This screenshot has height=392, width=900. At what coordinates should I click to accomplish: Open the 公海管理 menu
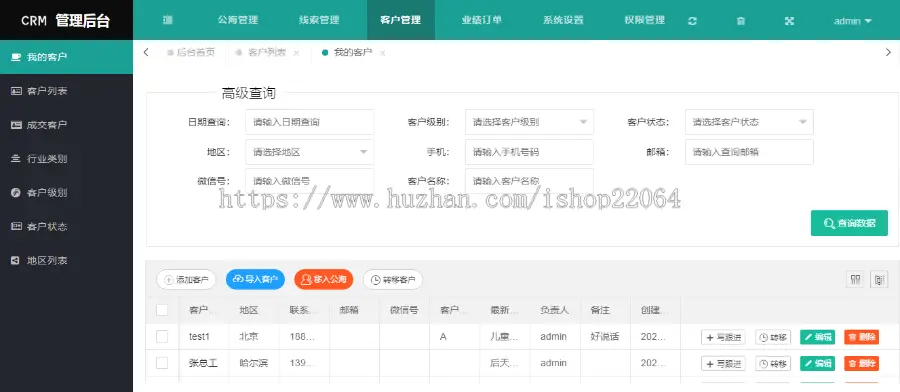tap(238, 20)
